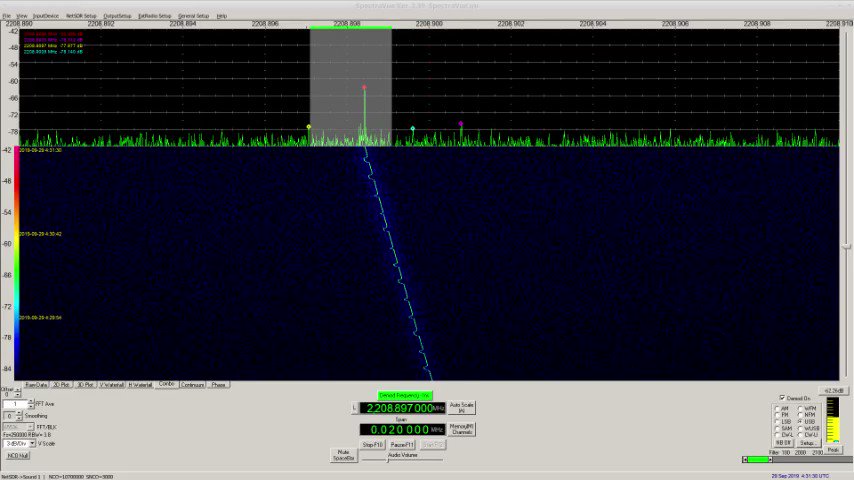Image resolution: width=854 pixels, height=480 pixels.
Task: Switch to the RawData tab
Action: [36, 385]
